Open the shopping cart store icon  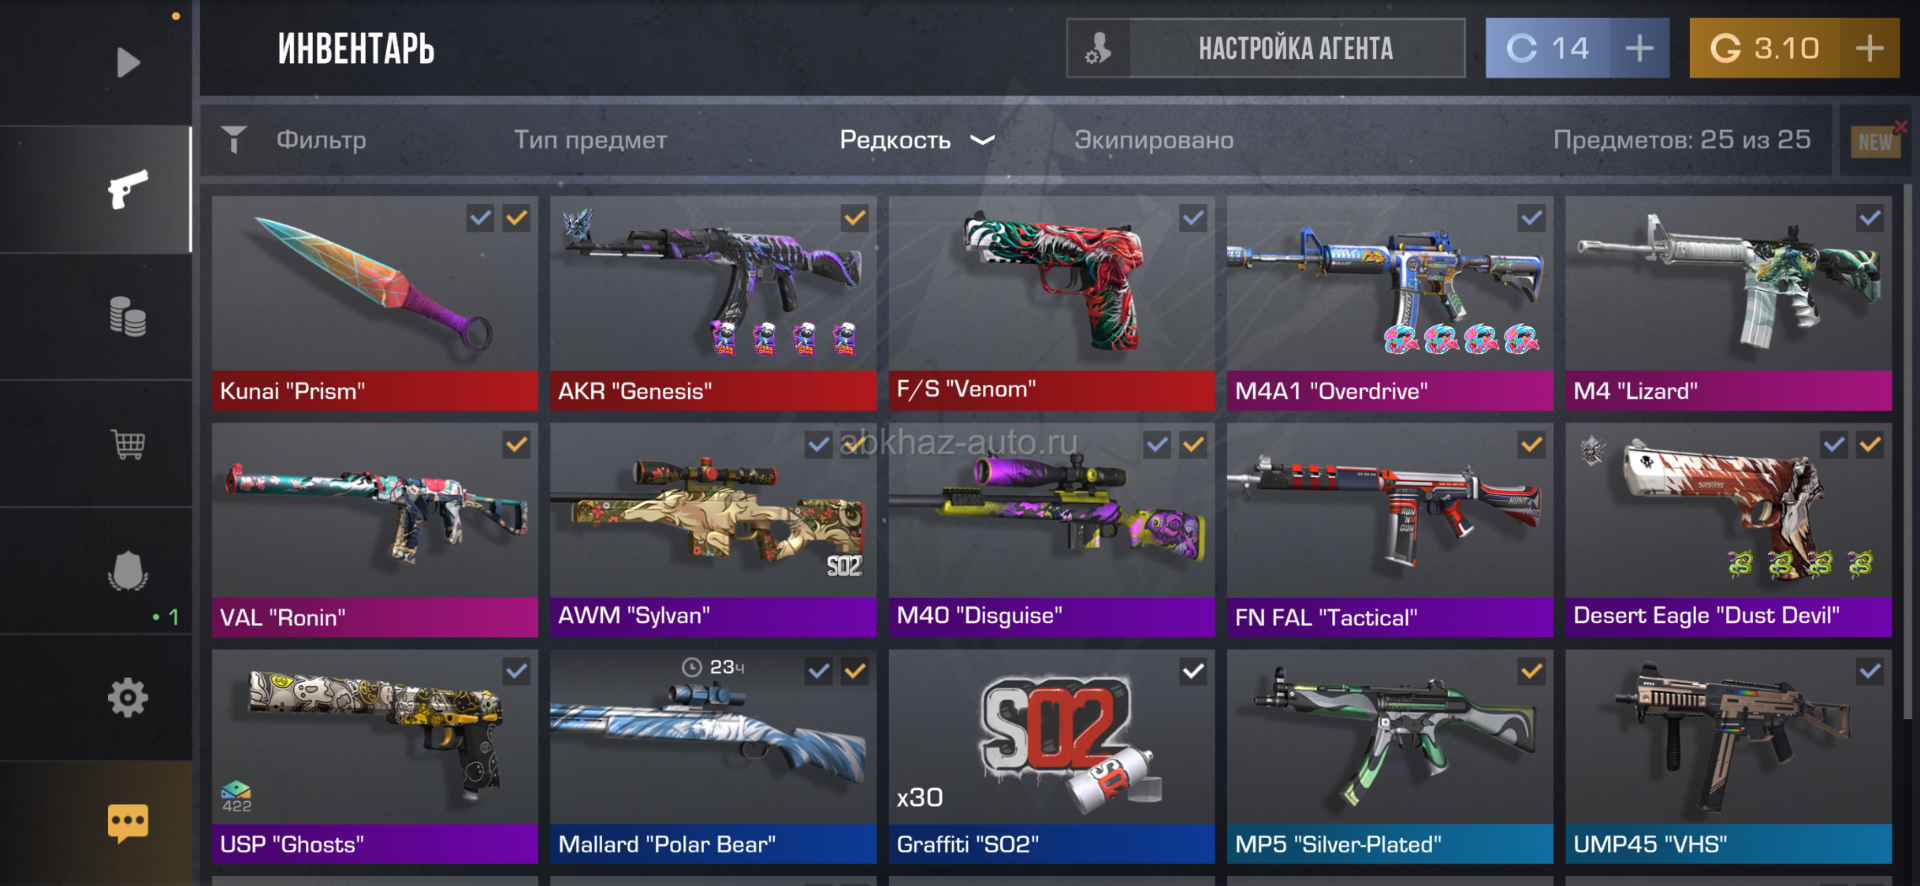point(128,443)
